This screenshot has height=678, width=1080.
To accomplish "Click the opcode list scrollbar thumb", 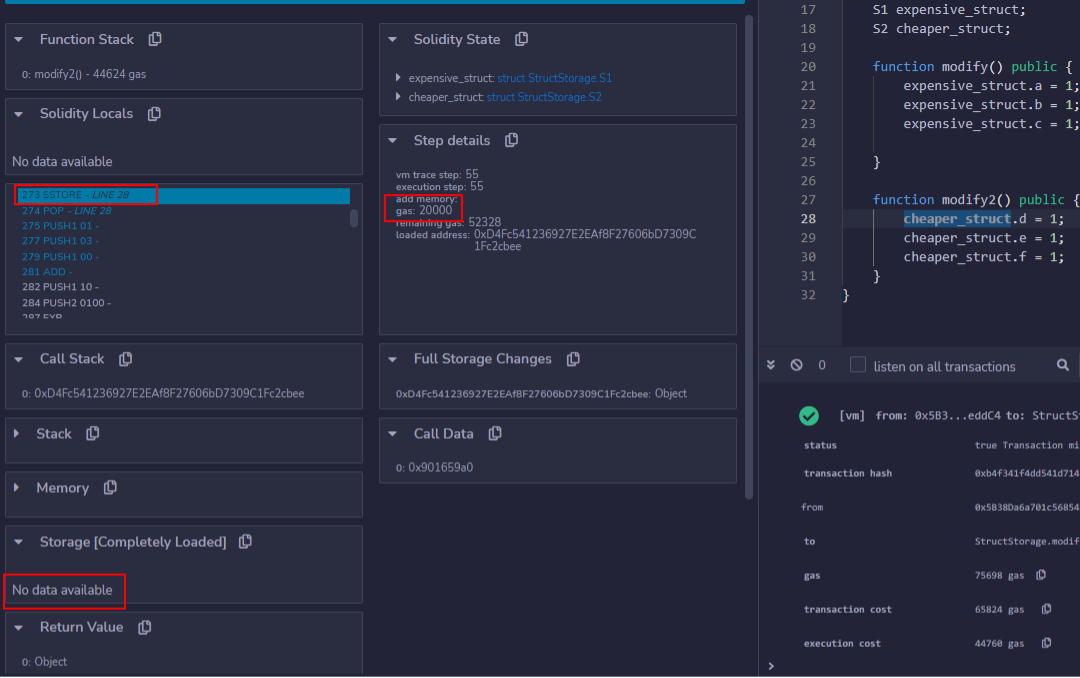I will tap(354, 218).
